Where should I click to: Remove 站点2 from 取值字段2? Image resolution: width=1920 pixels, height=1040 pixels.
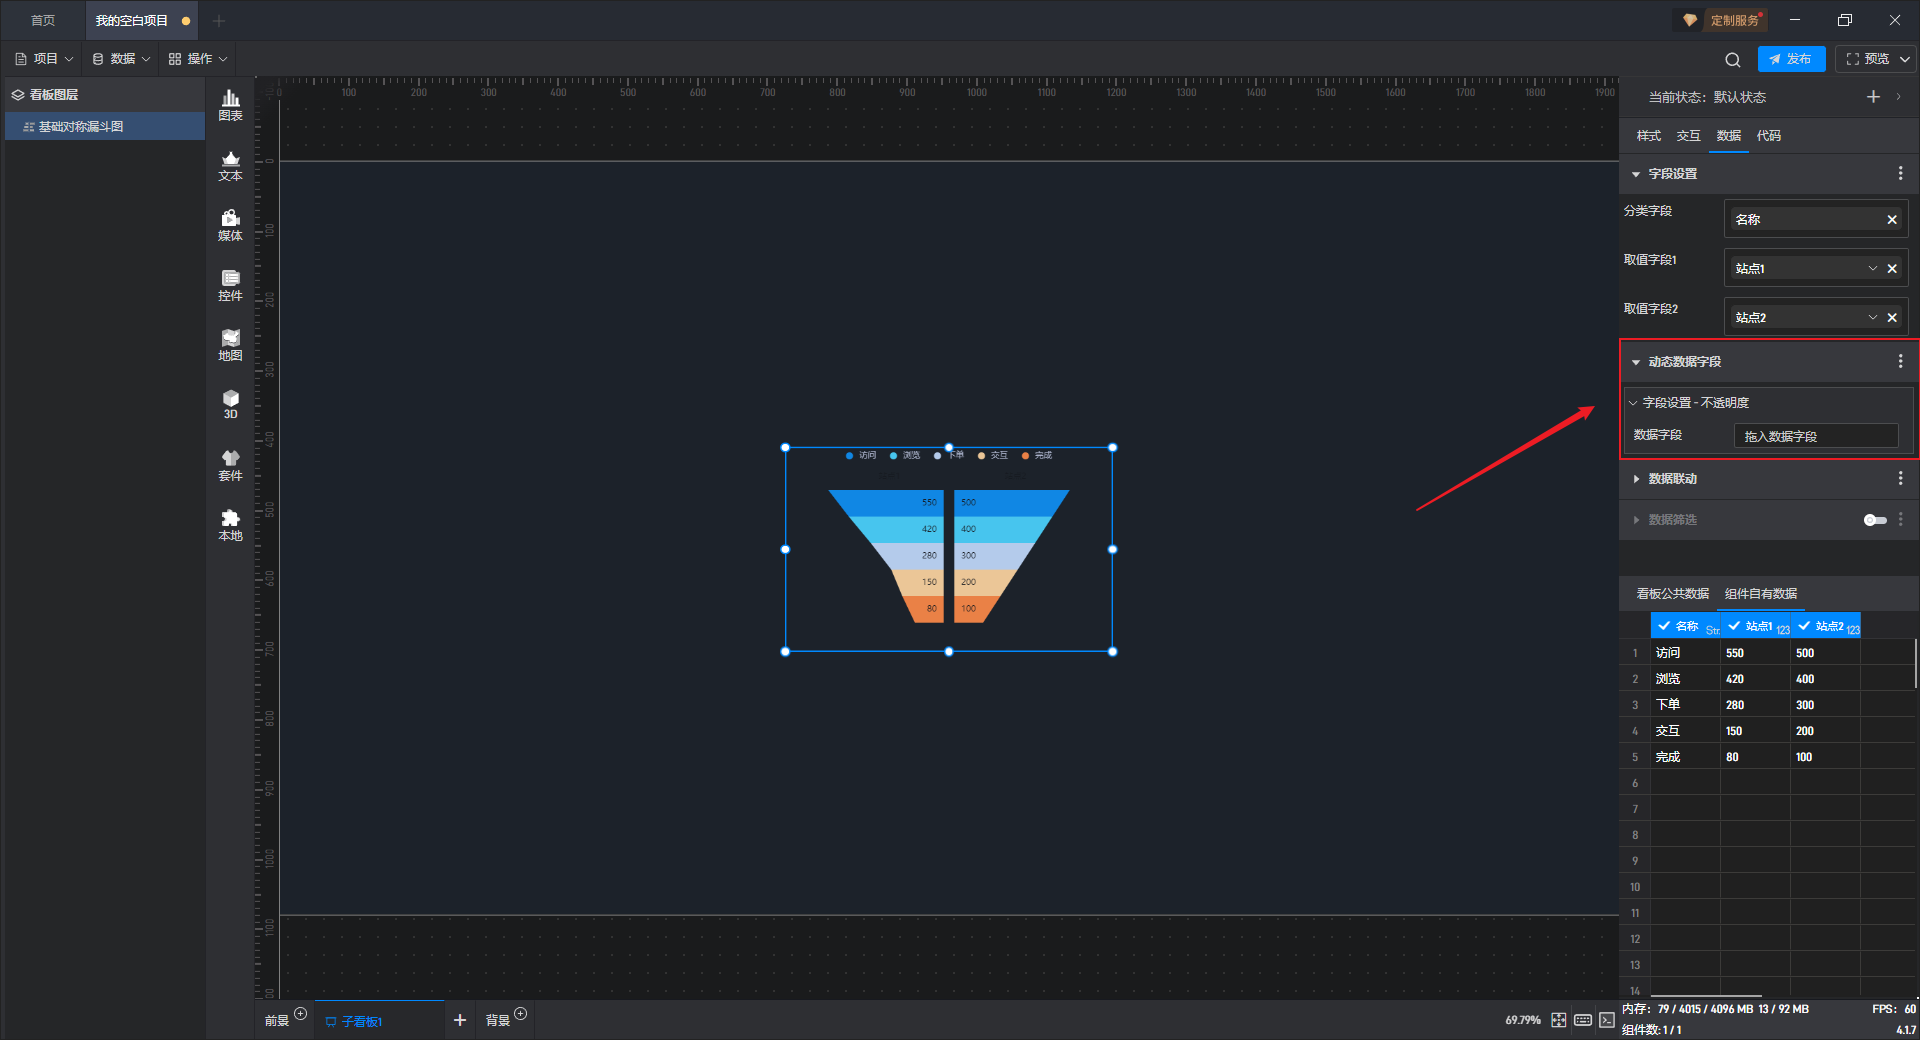(x=1892, y=317)
